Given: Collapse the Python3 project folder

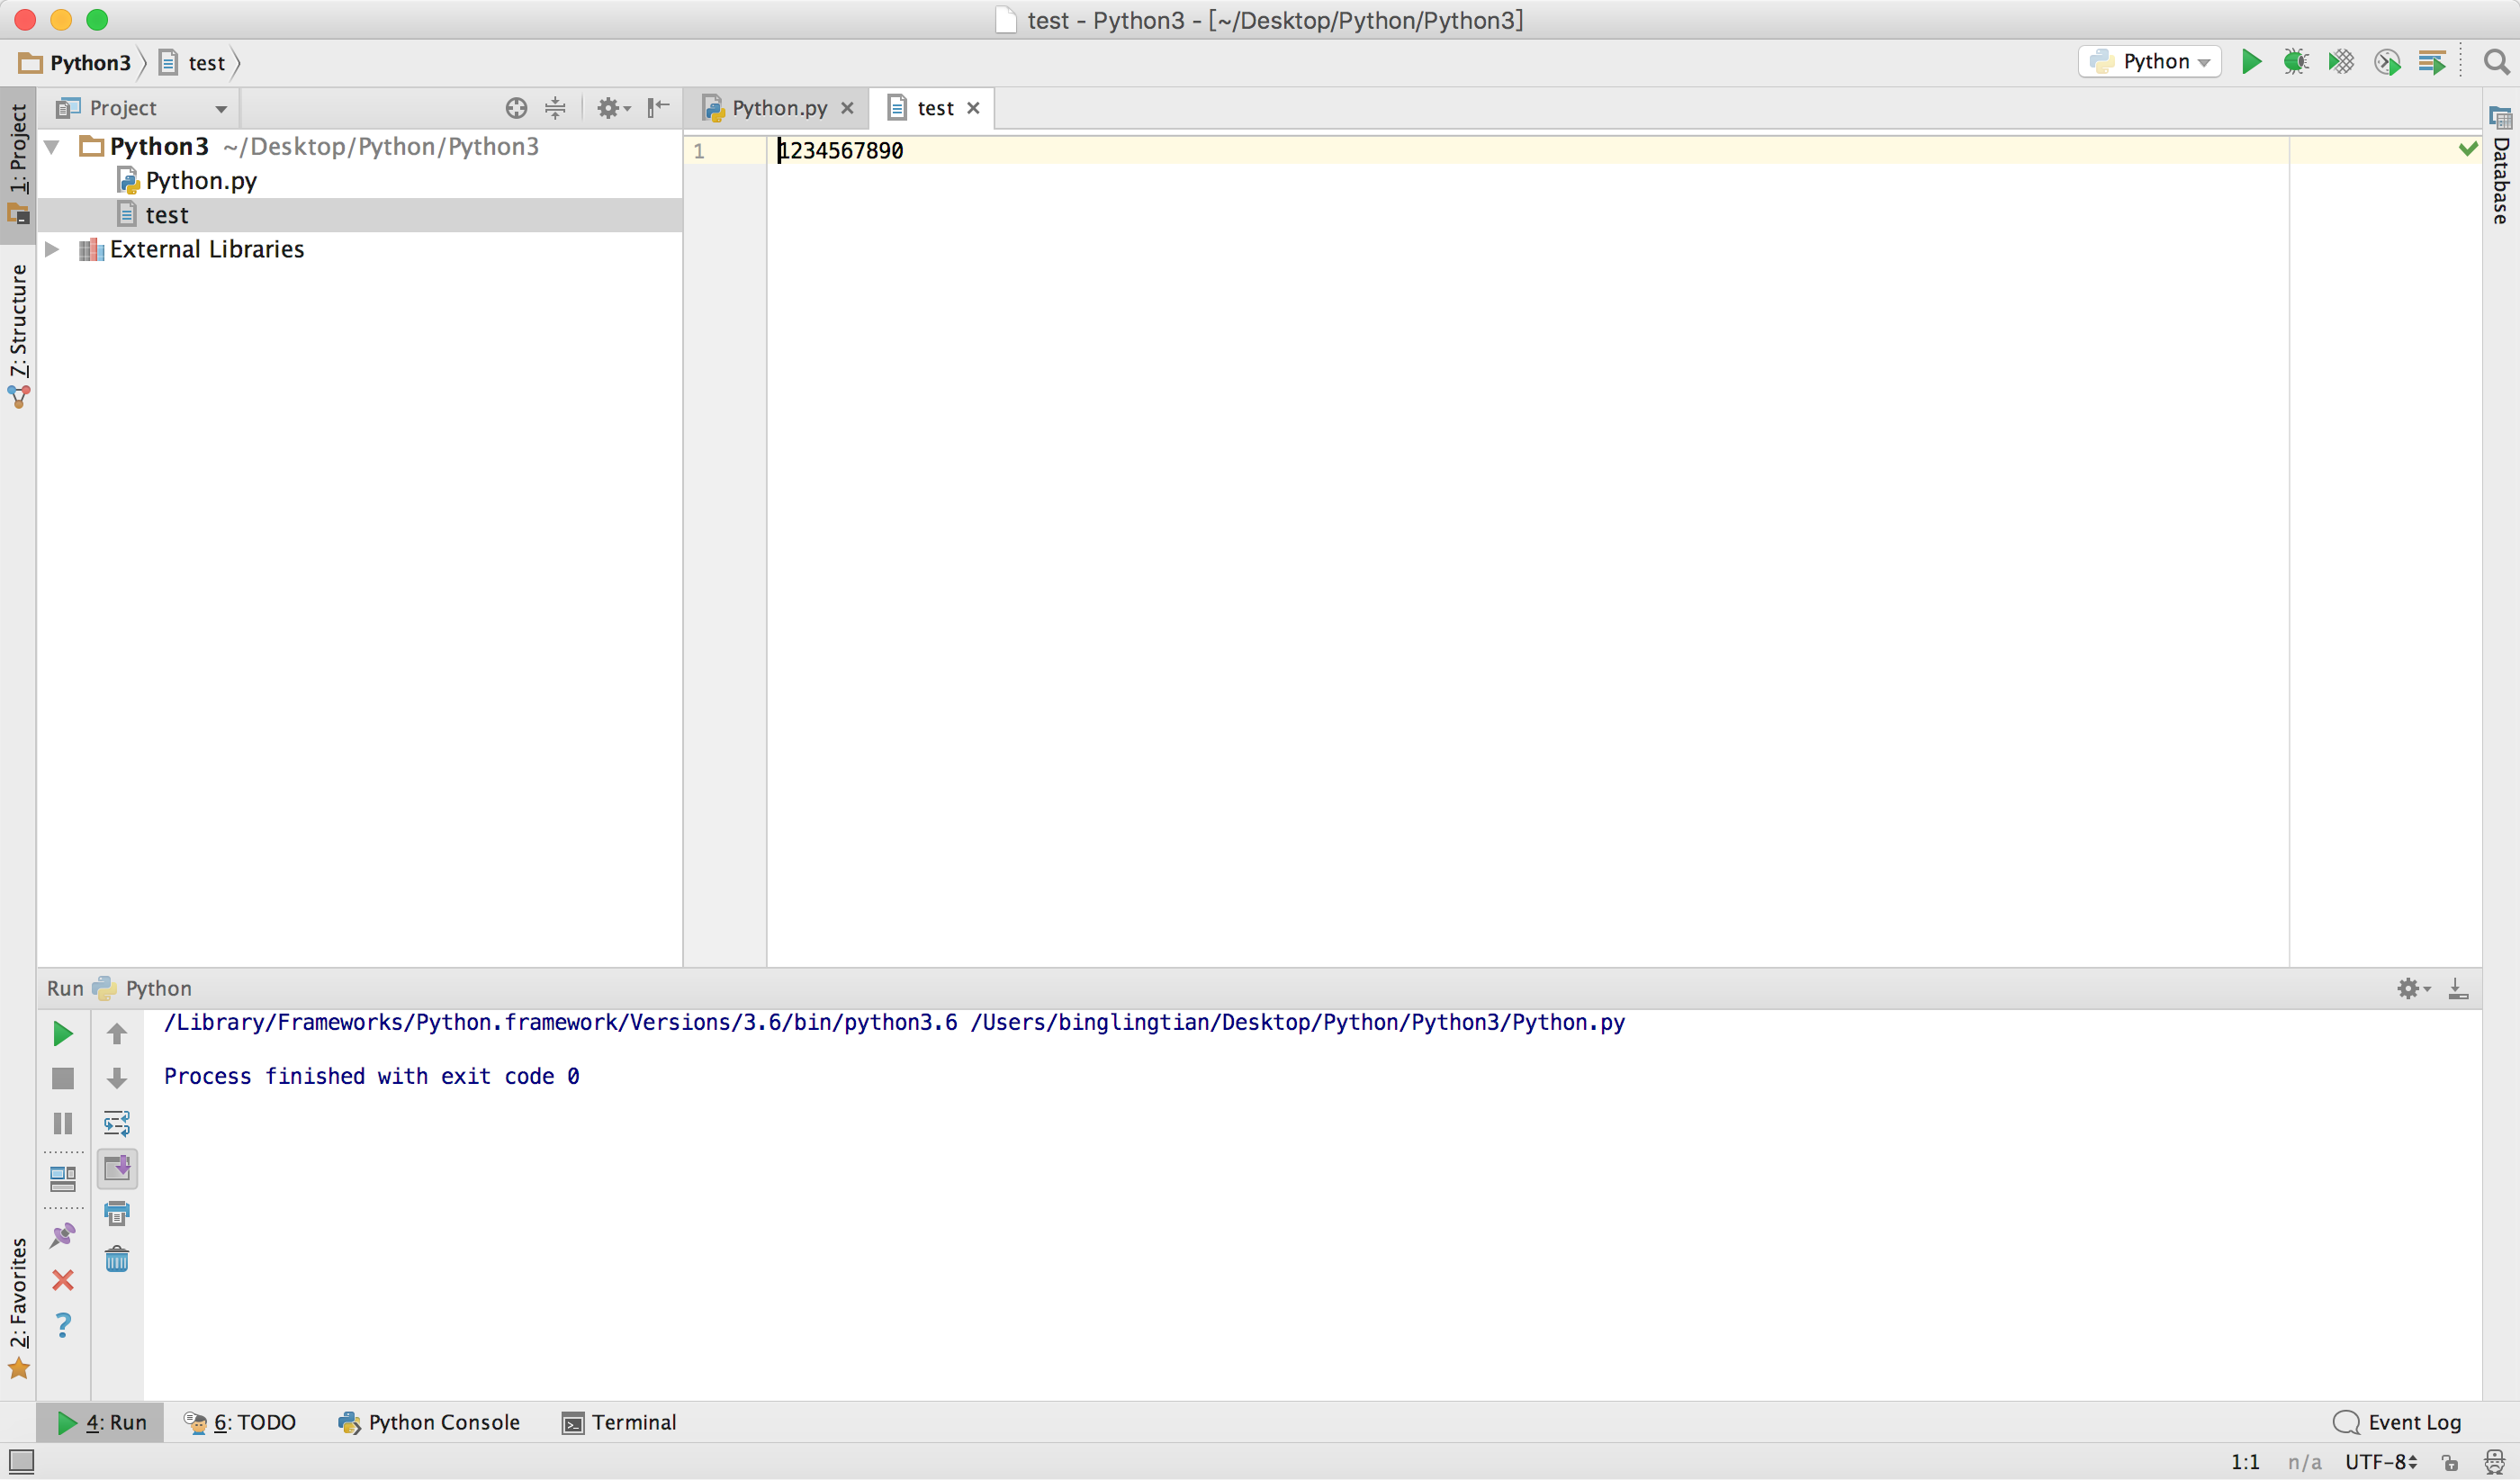Looking at the screenshot, I should [x=53, y=147].
